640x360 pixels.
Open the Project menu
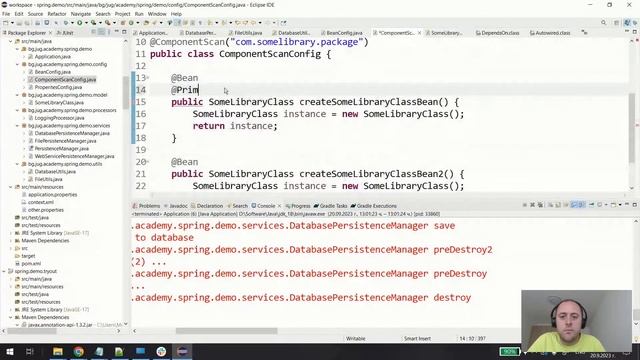tap(122, 14)
